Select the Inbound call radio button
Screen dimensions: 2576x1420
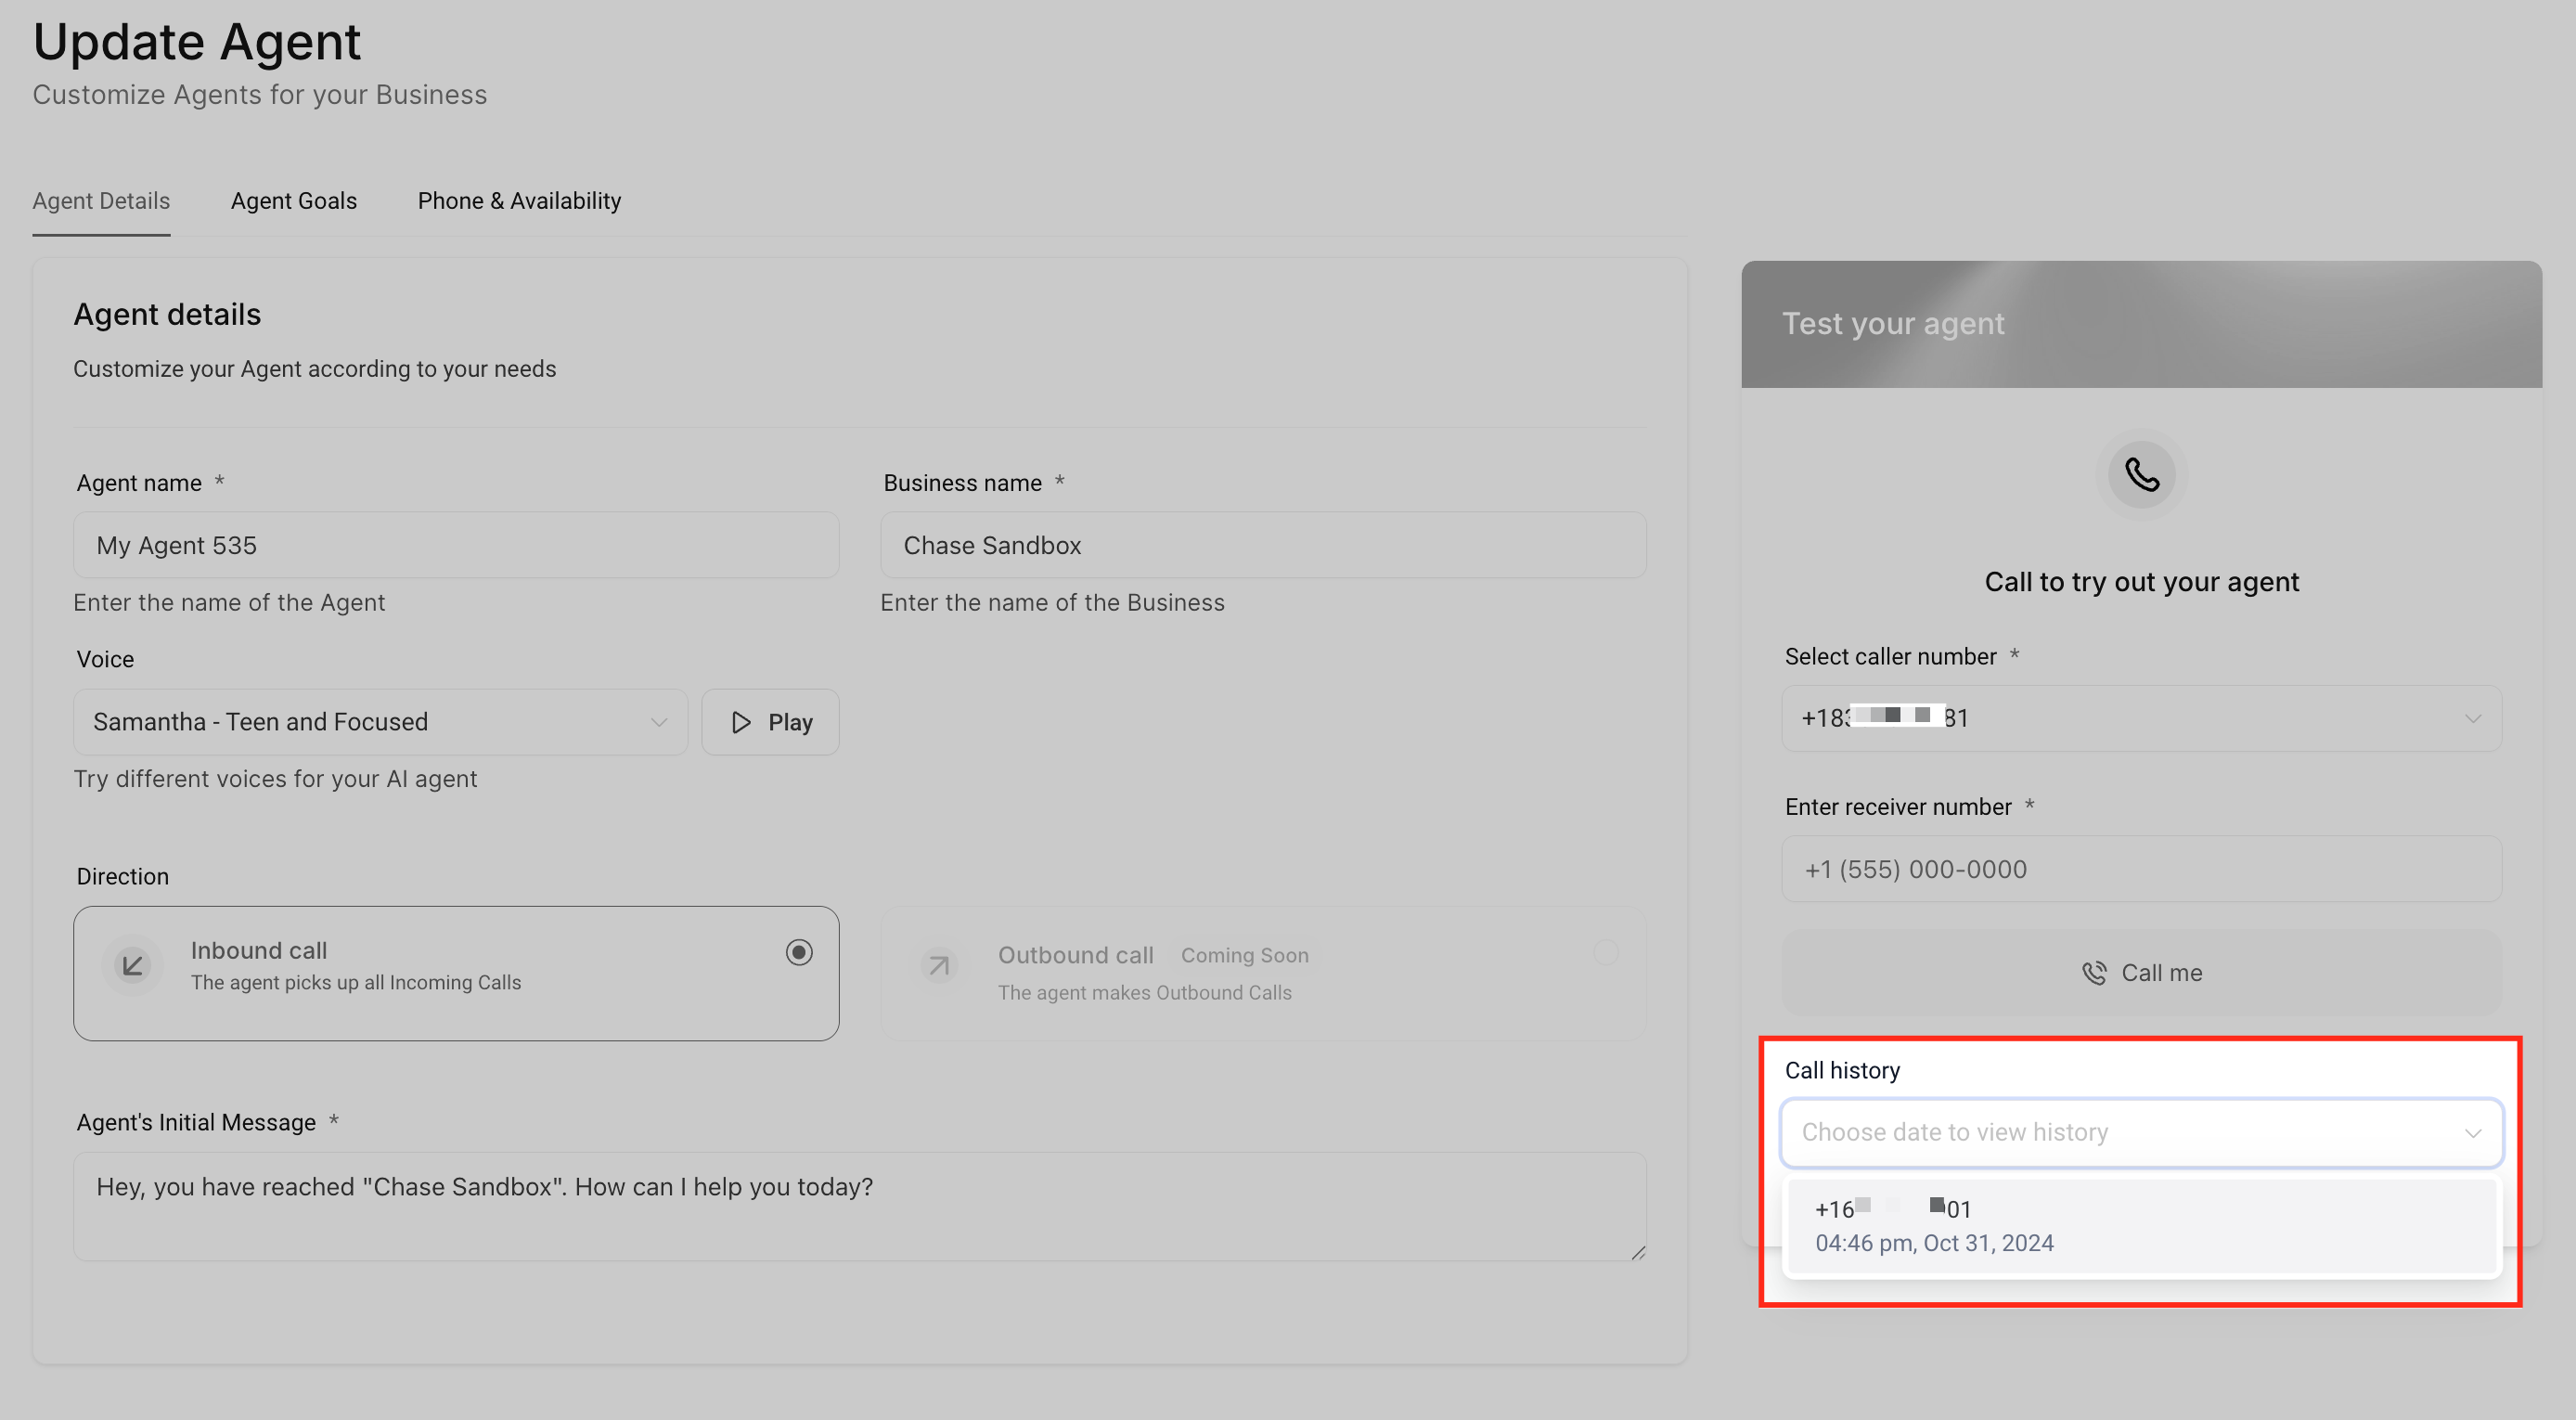tap(798, 952)
